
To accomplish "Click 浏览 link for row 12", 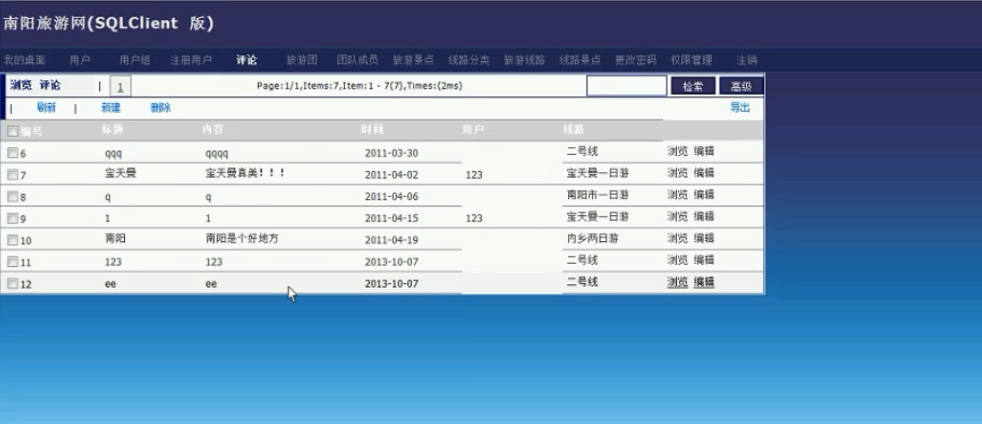I will click(677, 282).
